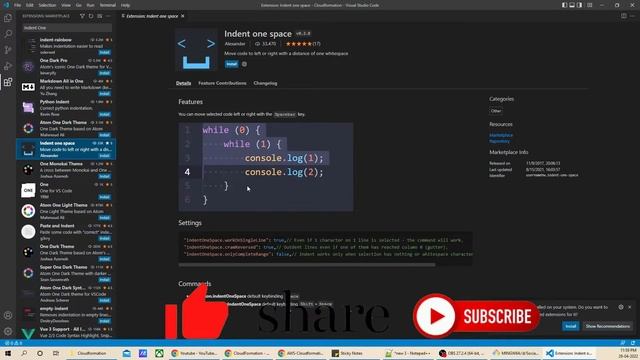The height and width of the screenshot is (360, 640).
Task: Open the customize layout icon
Action: click(589, 5)
